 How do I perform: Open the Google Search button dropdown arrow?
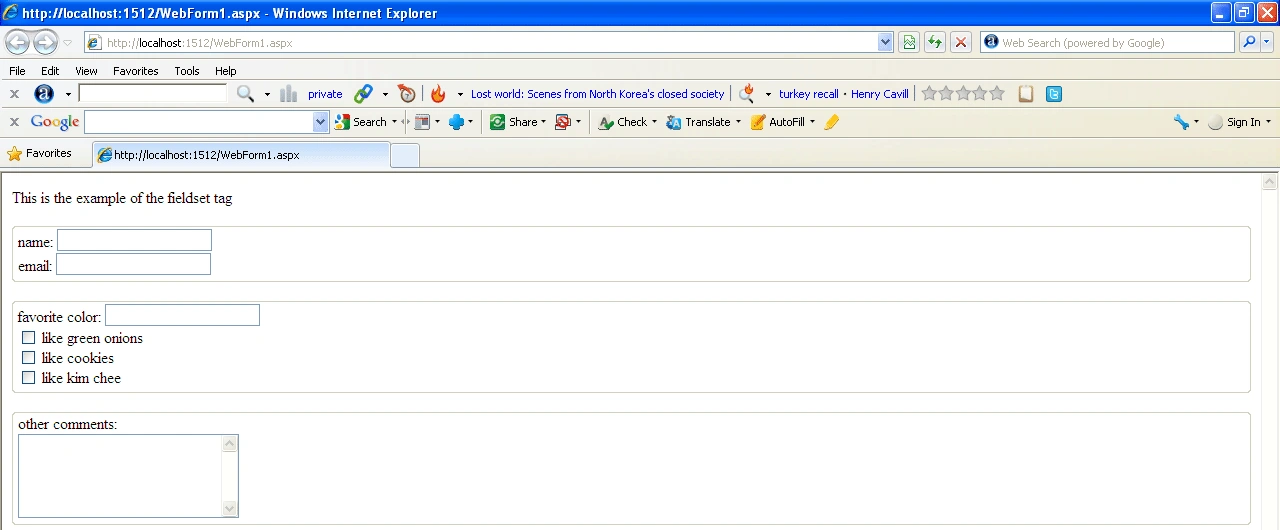[394, 122]
